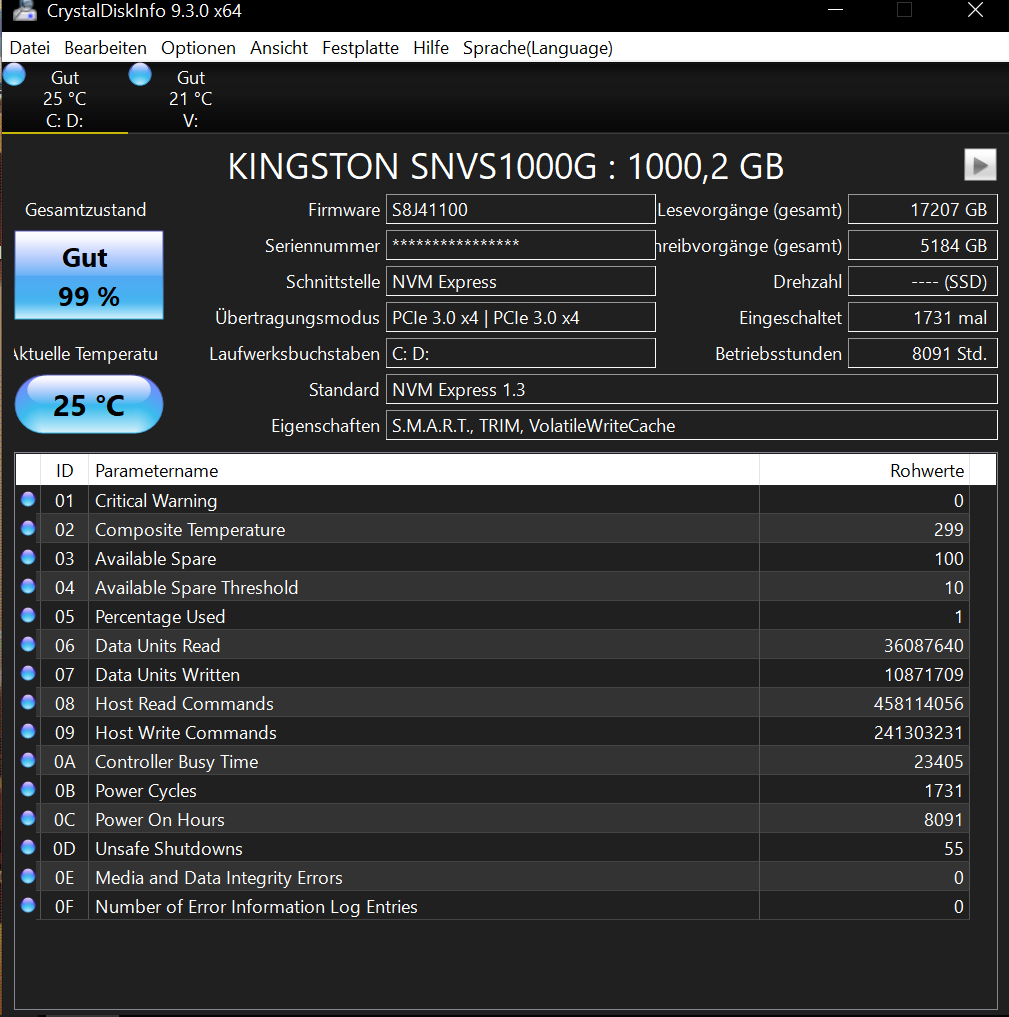This screenshot has height=1017, width=1009.
Task: Click the Übertragungsmodus field PCIe 3.0 x4
Action: click(520, 318)
